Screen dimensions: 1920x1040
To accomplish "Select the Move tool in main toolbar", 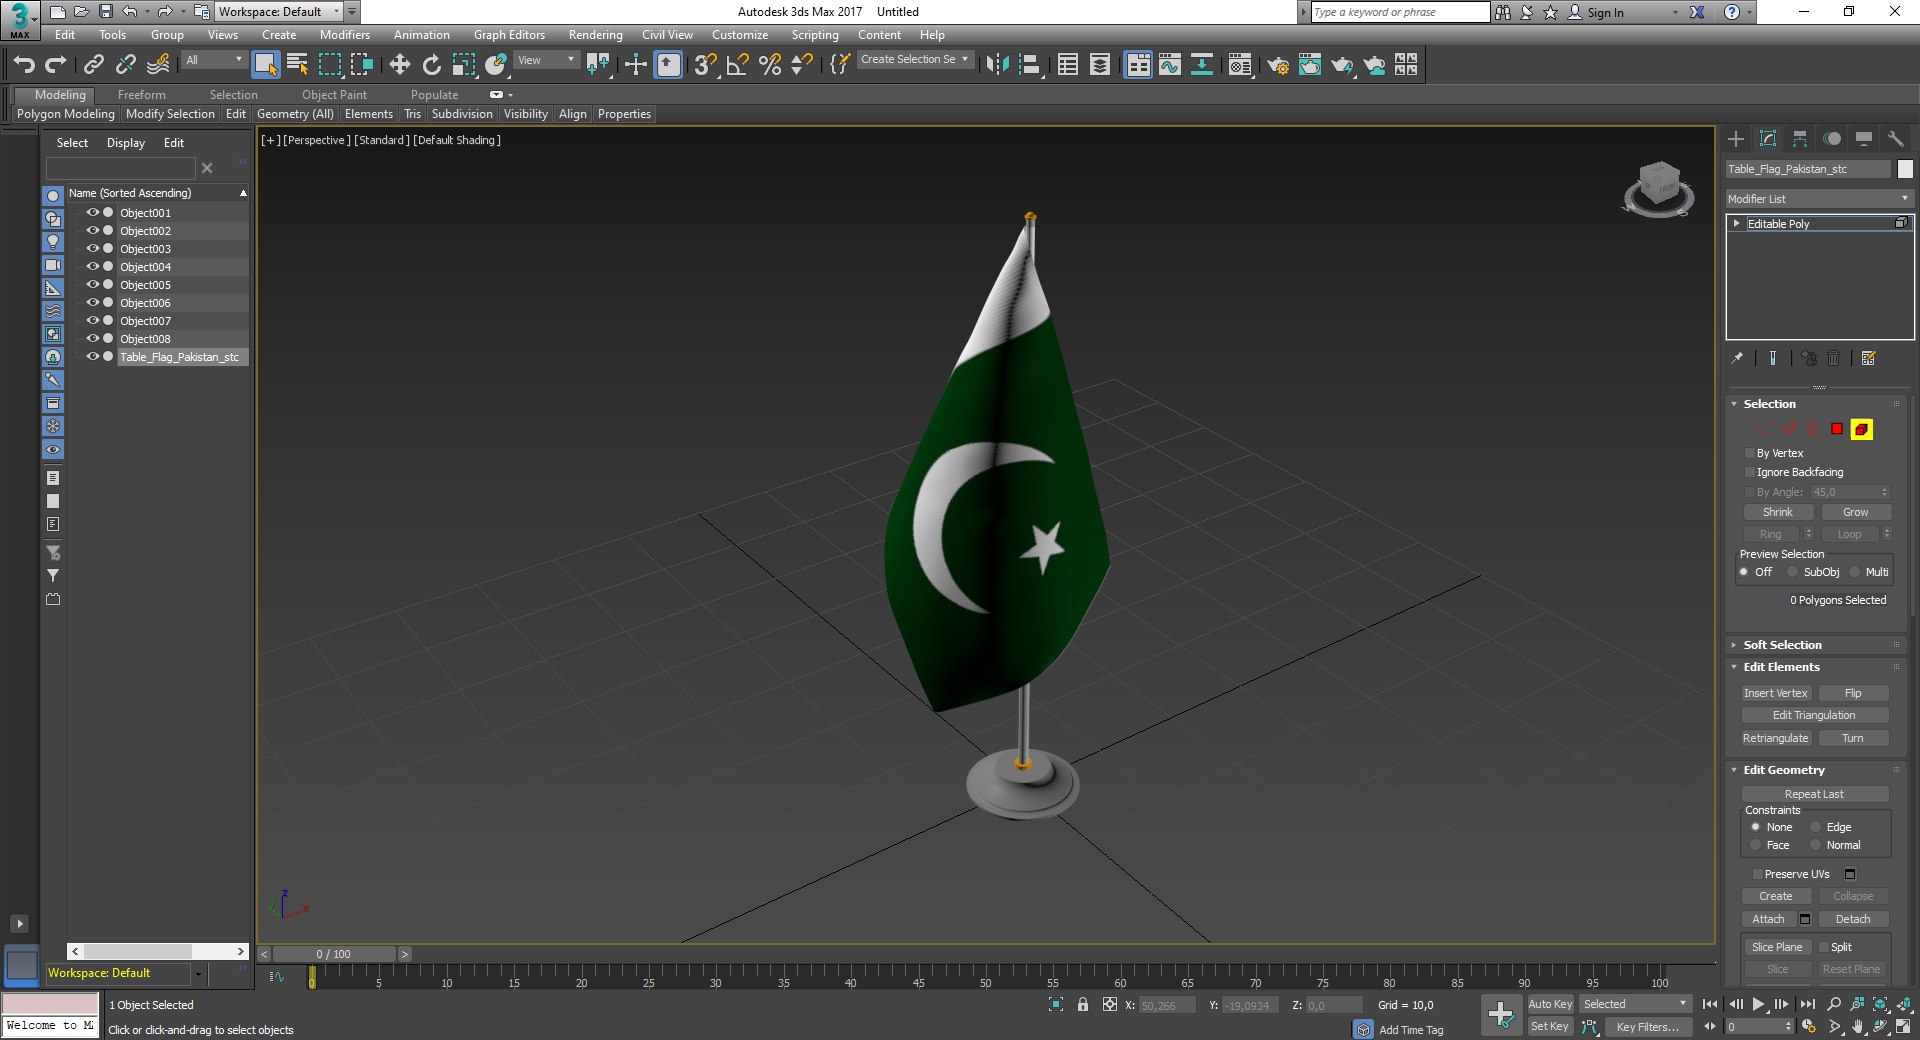I will point(399,65).
